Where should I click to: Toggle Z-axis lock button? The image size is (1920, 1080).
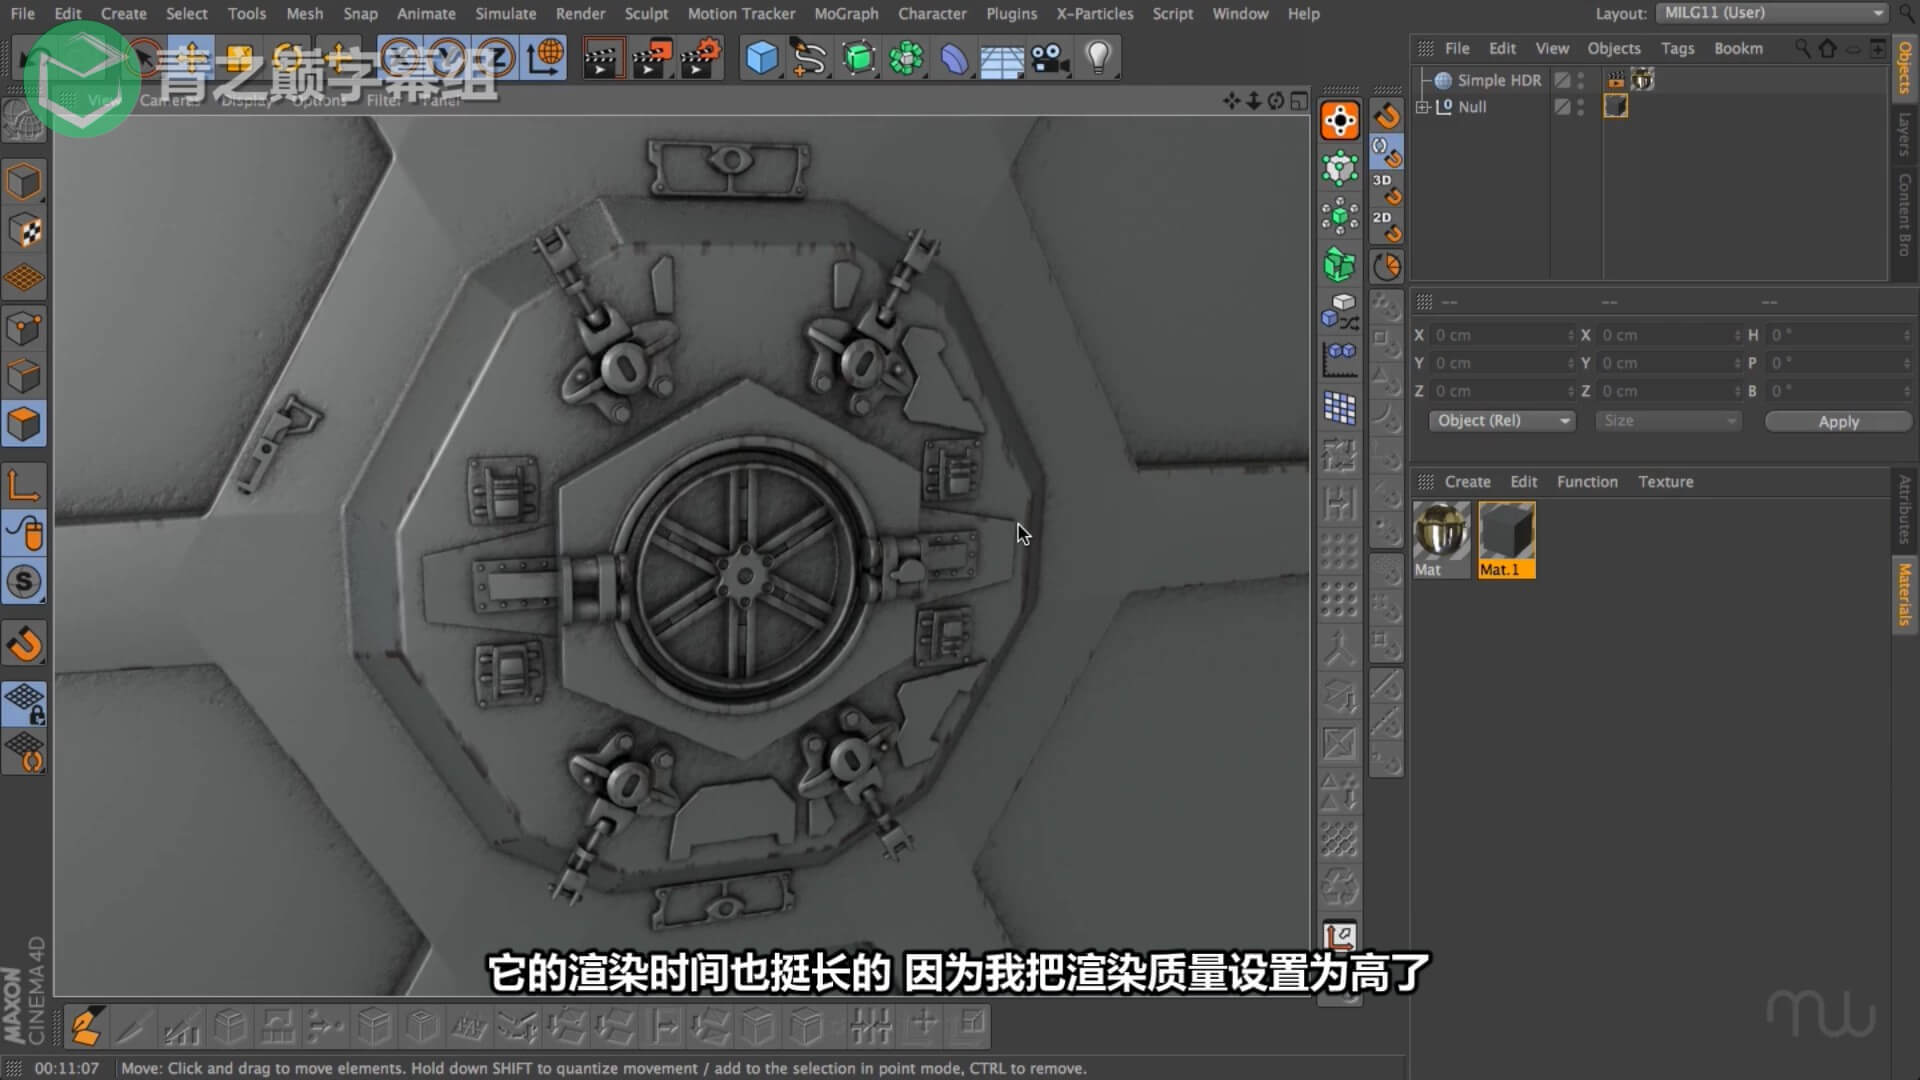point(497,58)
